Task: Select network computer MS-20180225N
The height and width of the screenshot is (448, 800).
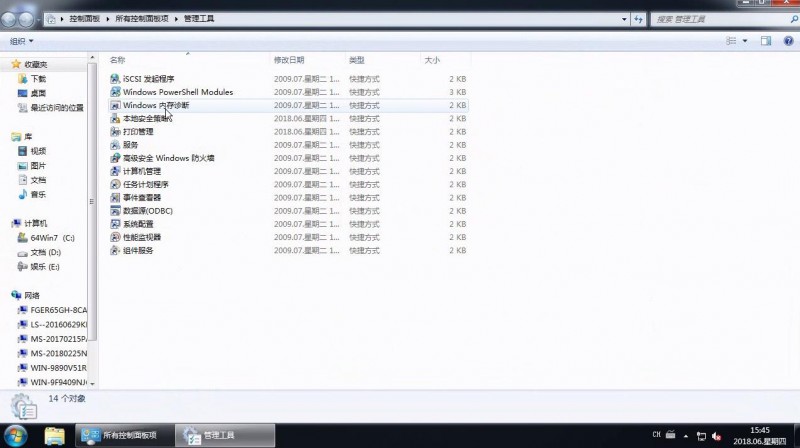Action: tap(52, 353)
